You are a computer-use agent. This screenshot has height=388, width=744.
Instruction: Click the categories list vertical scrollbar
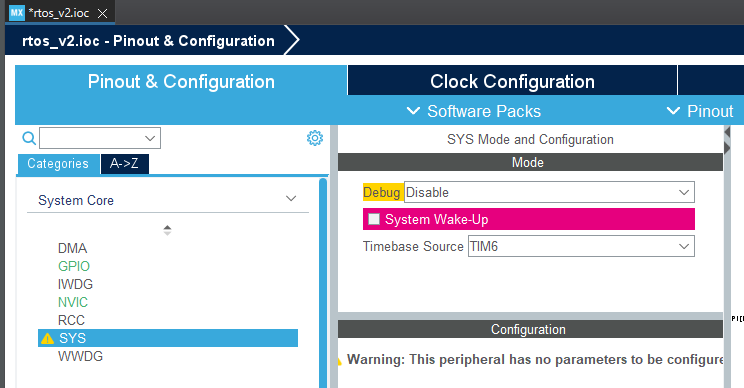pyautogui.click(x=323, y=283)
